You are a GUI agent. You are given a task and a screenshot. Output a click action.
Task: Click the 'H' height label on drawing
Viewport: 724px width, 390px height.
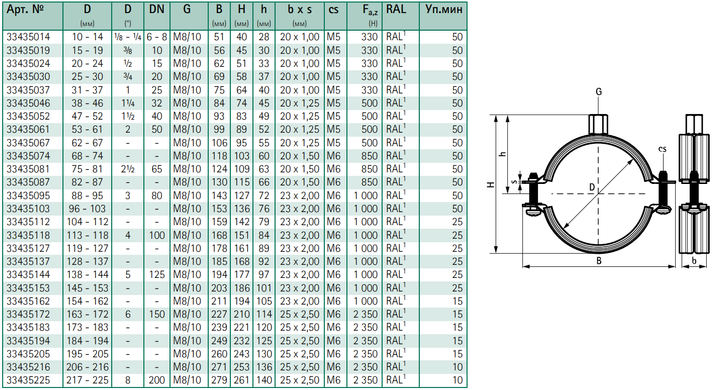point(490,184)
